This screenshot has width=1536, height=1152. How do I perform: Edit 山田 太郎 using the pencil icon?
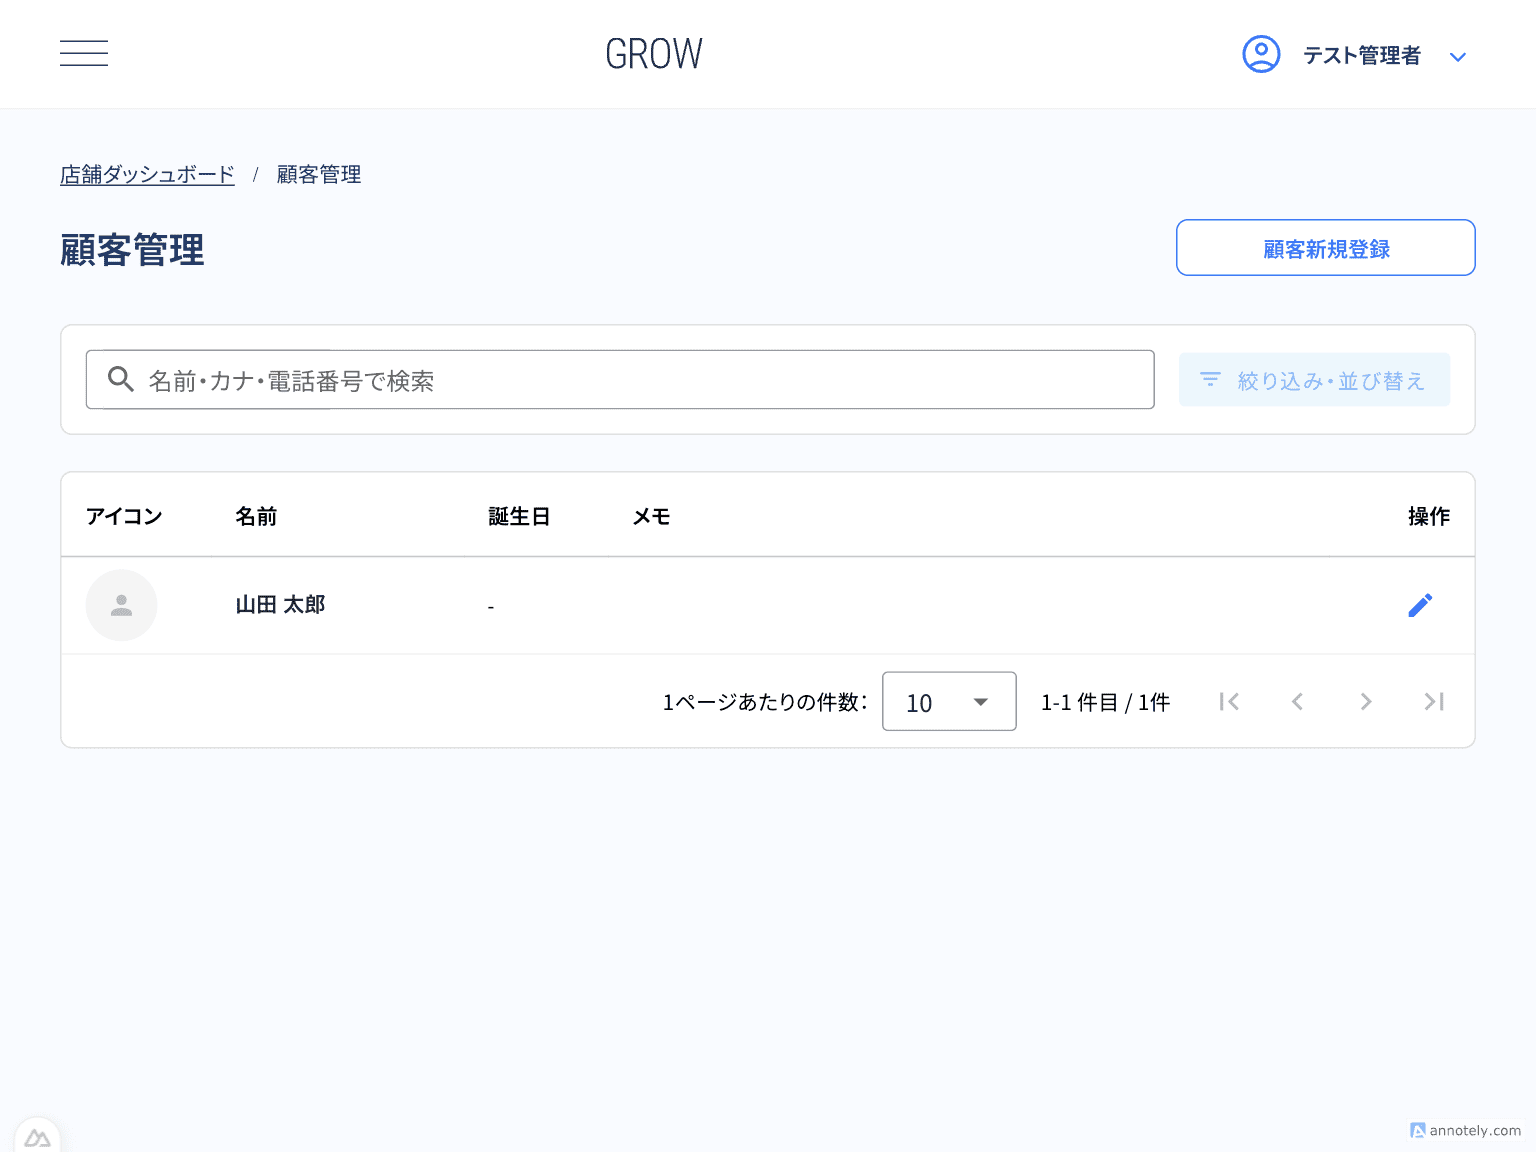click(1421, 605)
